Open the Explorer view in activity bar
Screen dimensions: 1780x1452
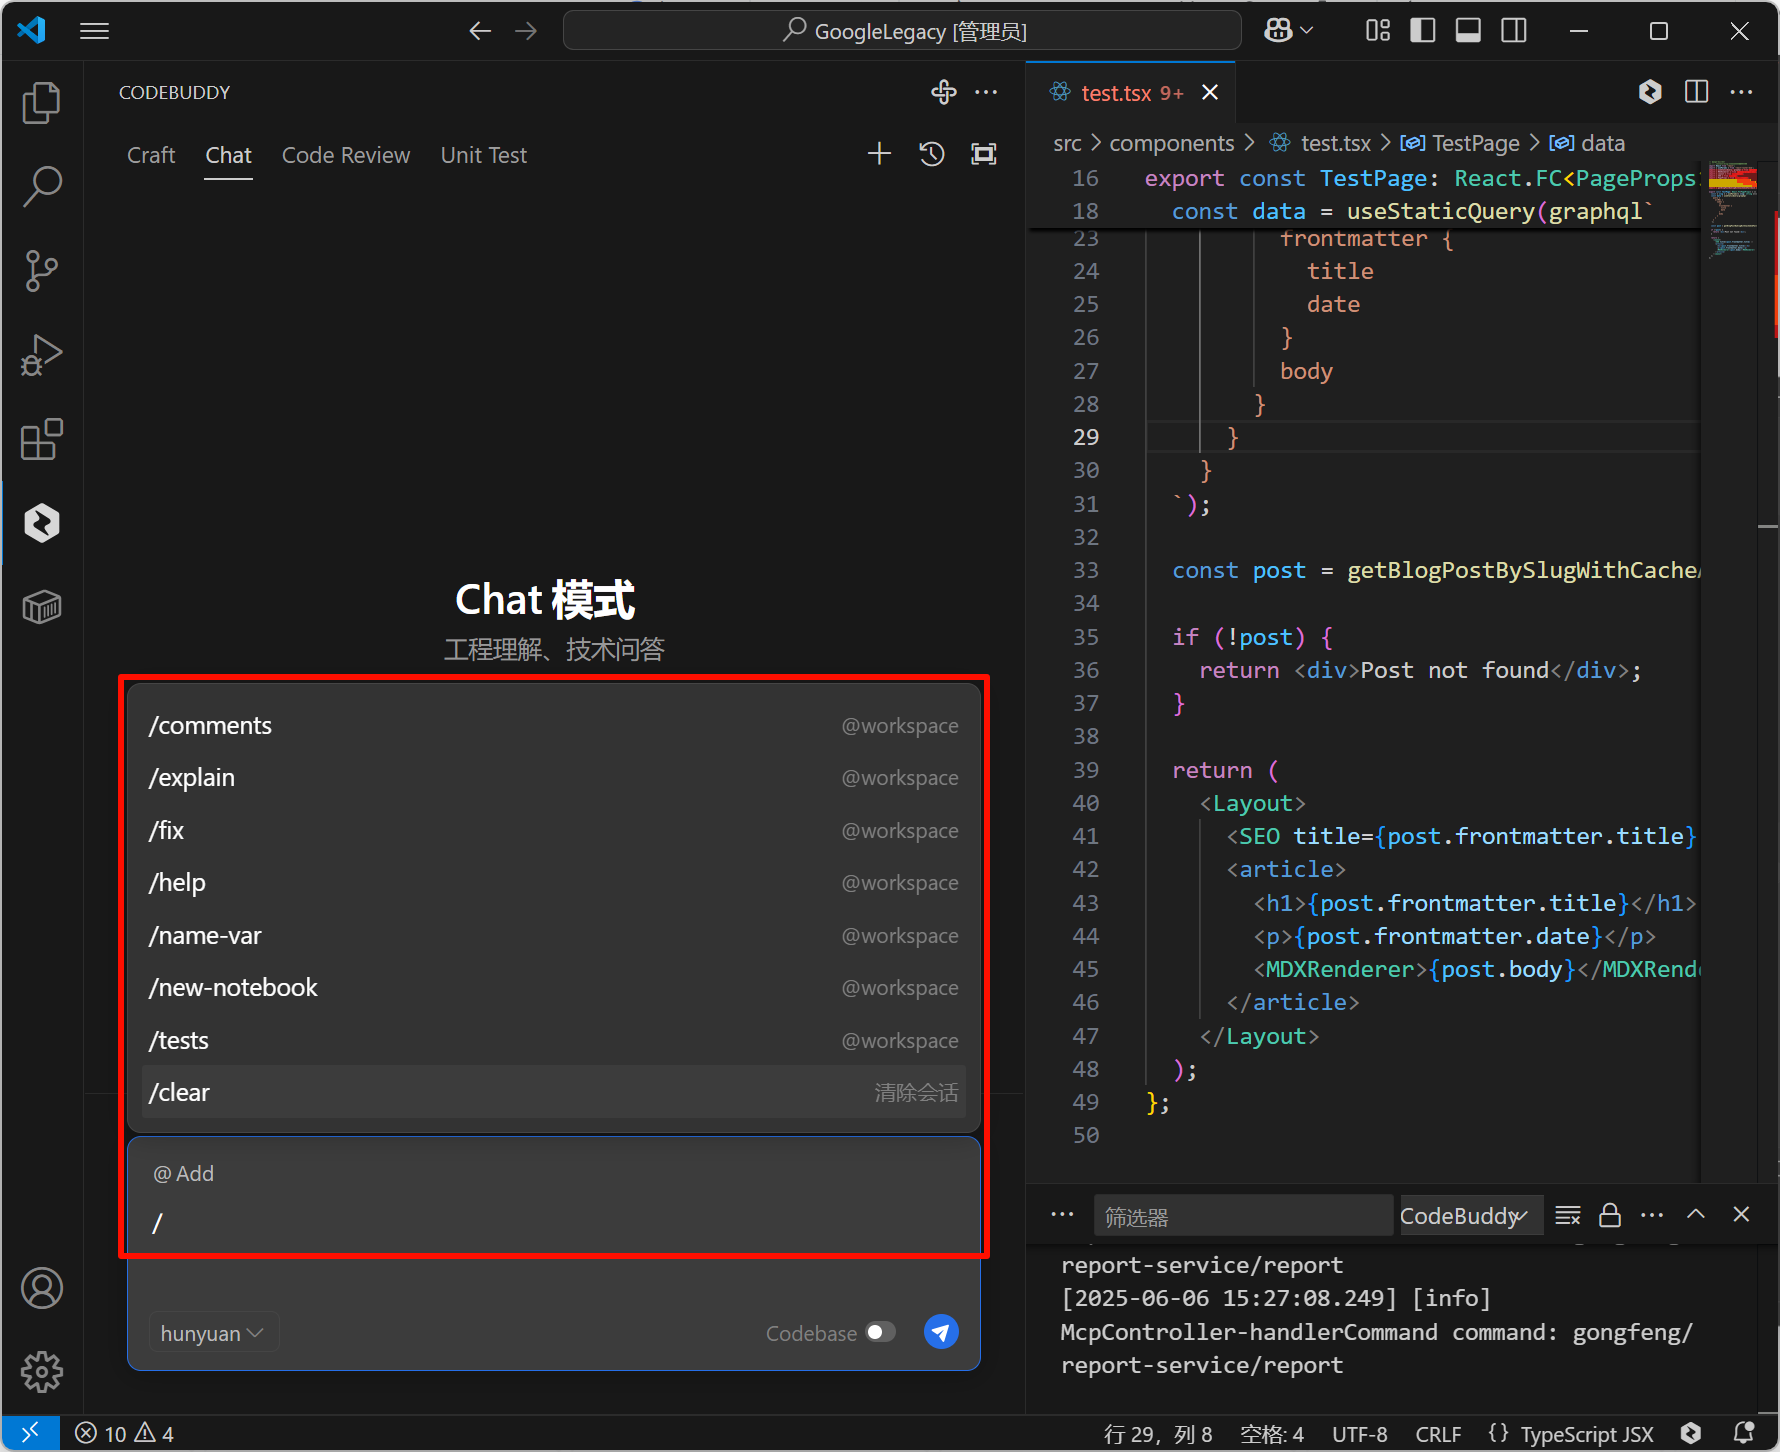coord(41,102)
